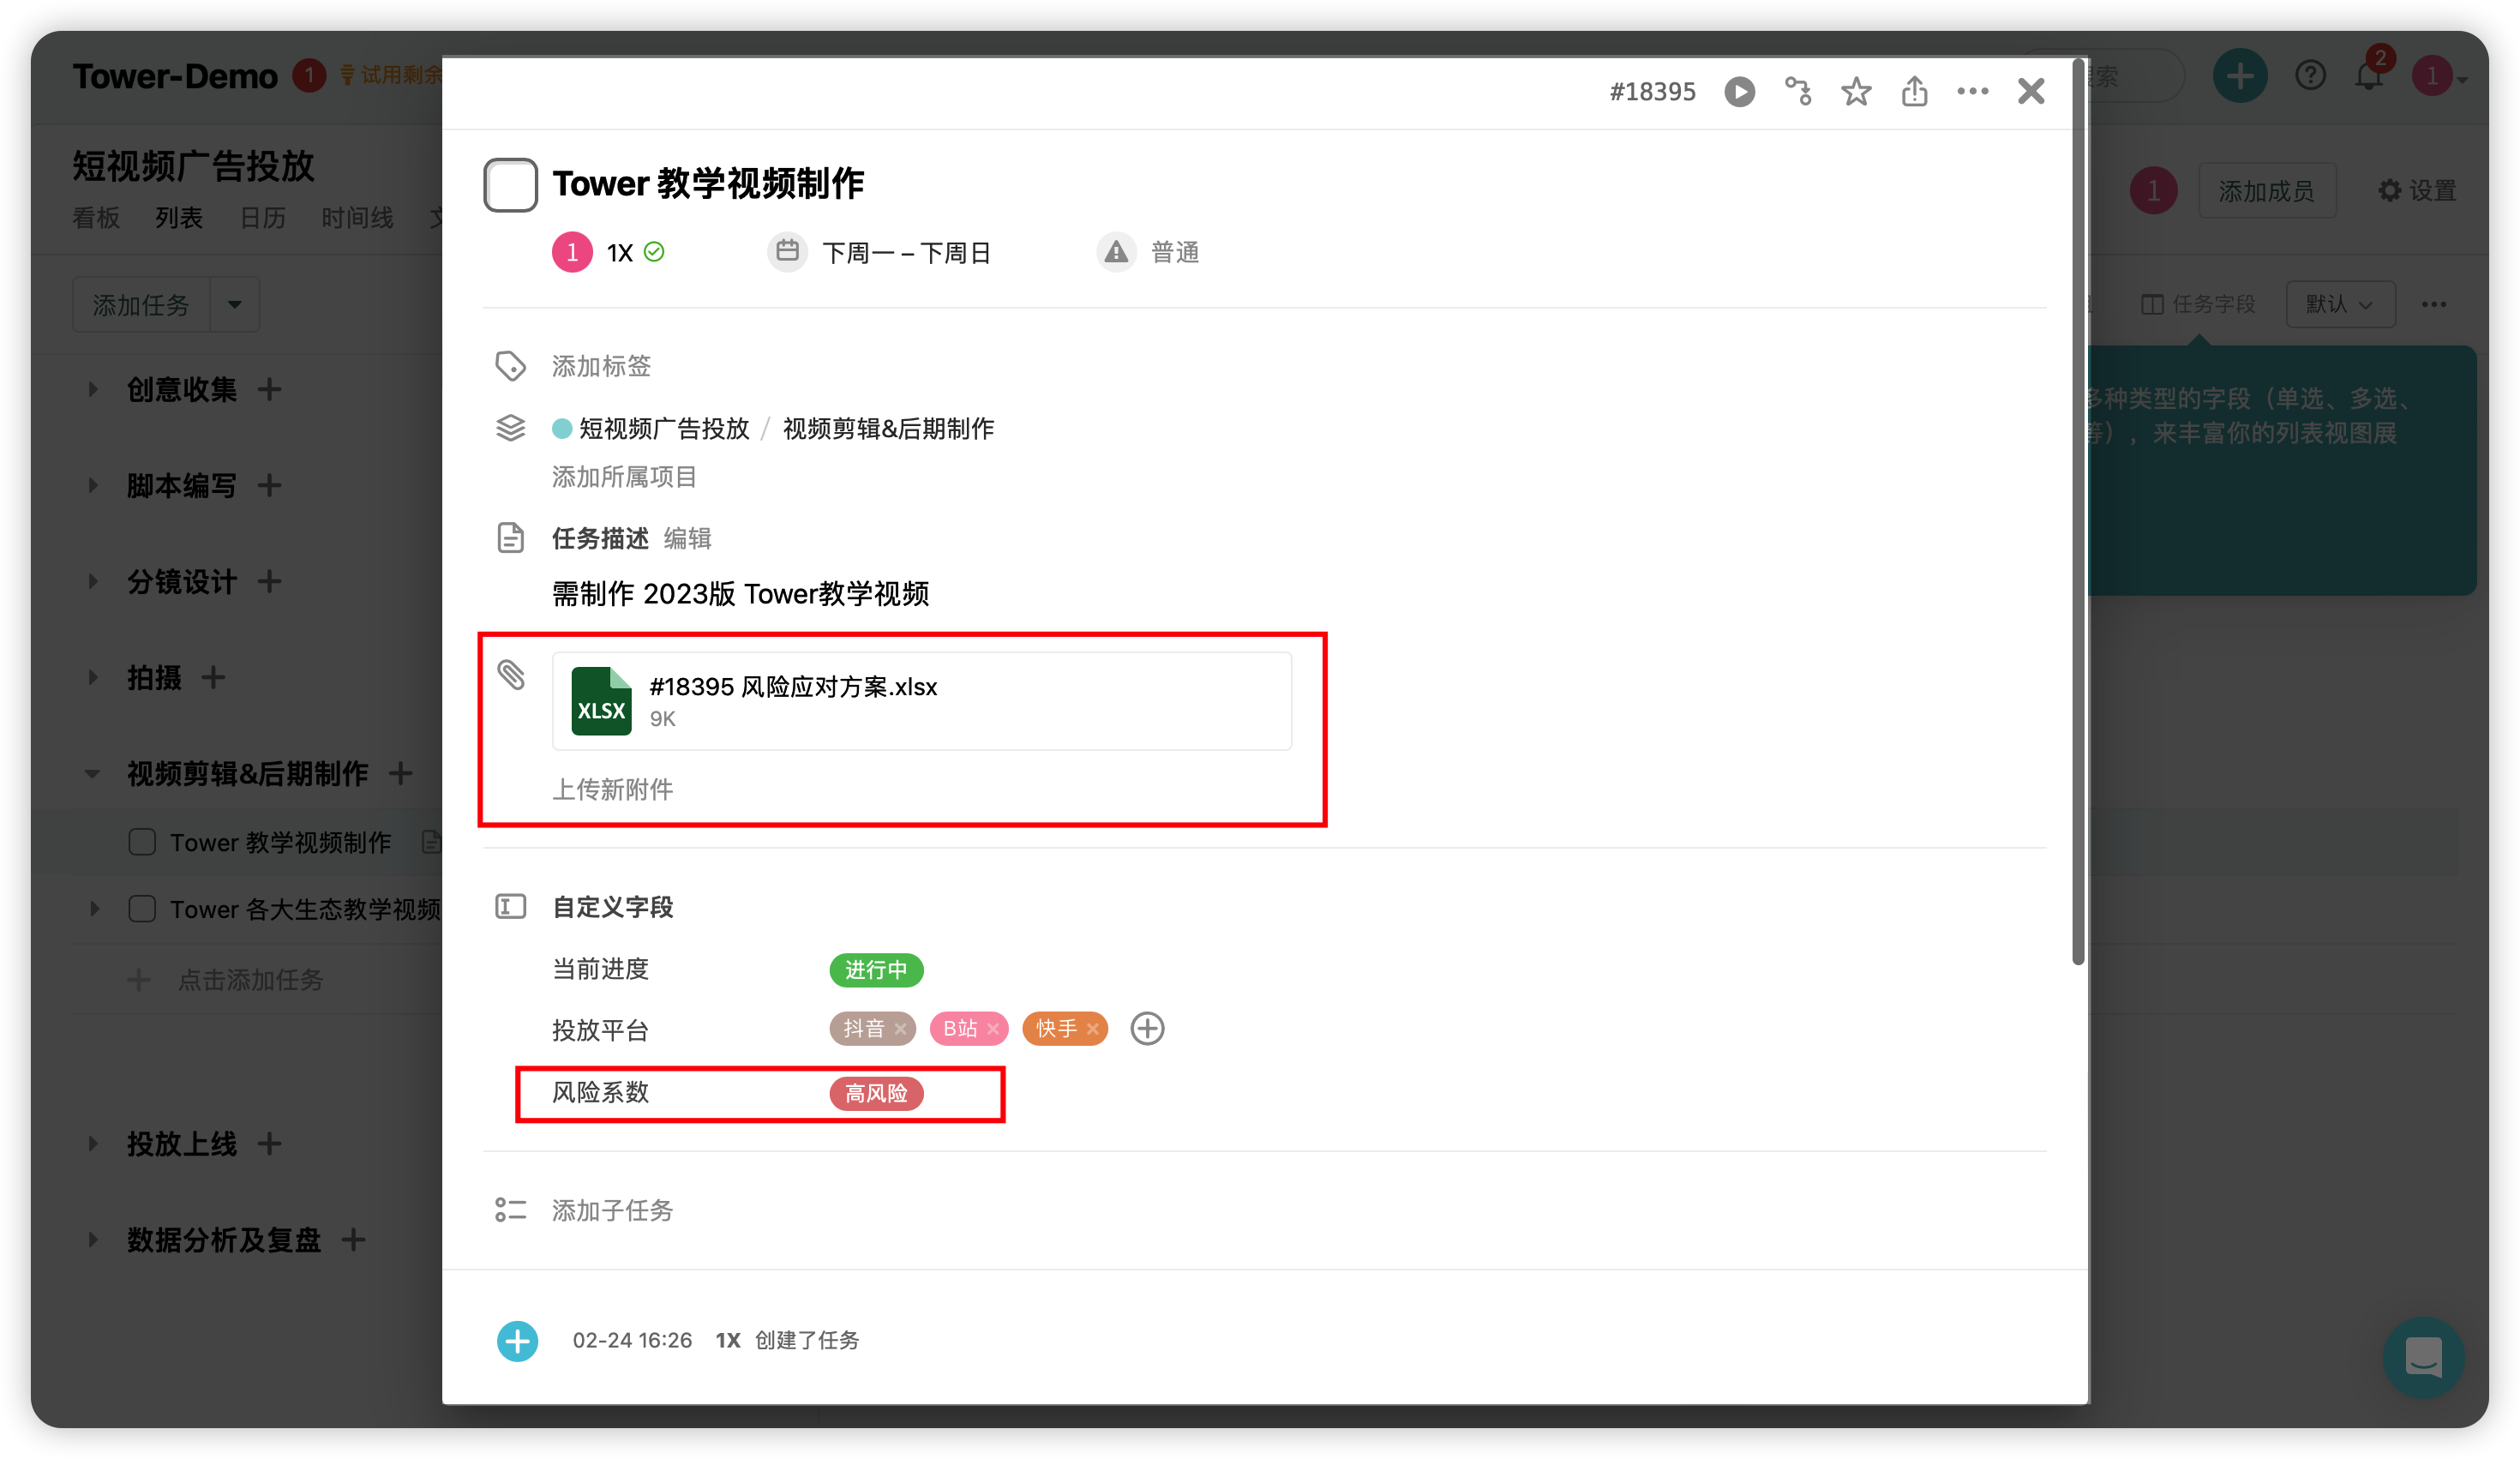Viewport: 2520px width, 1459px height.
Task: Open the task dependency branch icon
Action: coord(1798,91)
